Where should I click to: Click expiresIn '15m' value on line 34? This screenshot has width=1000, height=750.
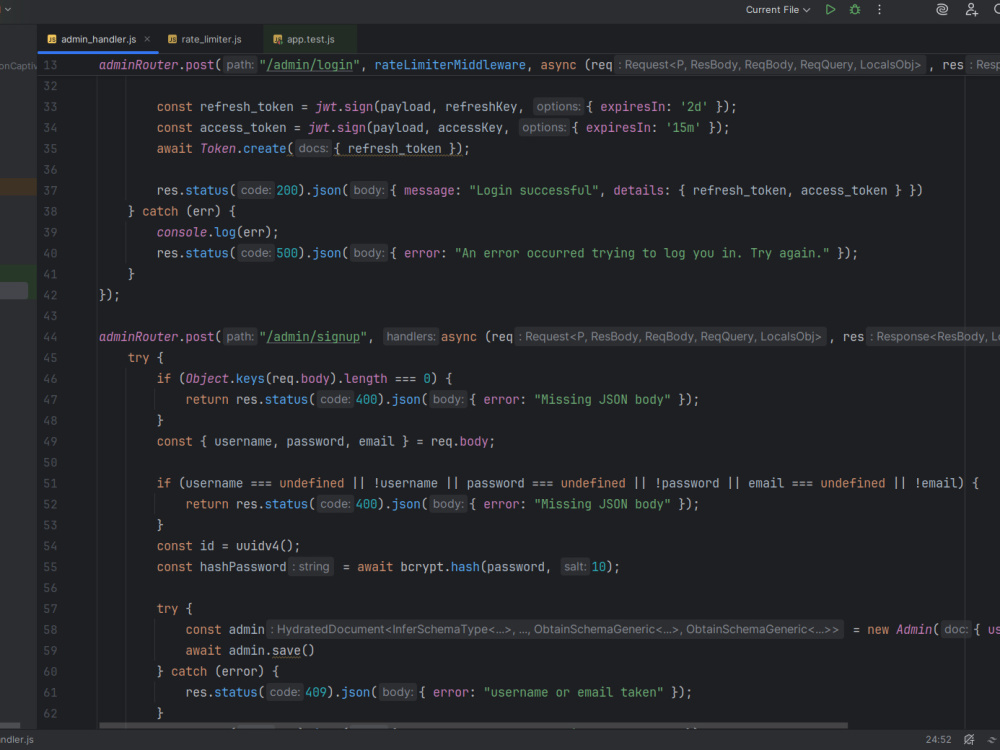pos(682,128)
